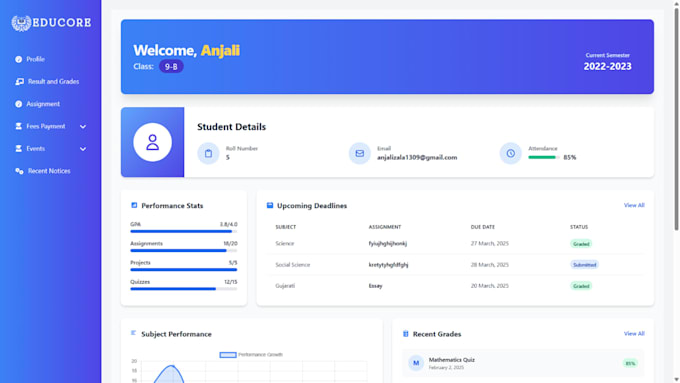Click the EDUCORE brand name
The image size is (680, 383).
pyautogui.click(x=62, y=23)
